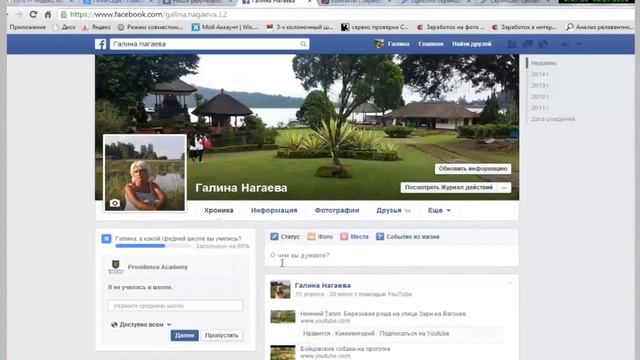Click the Далее button

(184, 335)
